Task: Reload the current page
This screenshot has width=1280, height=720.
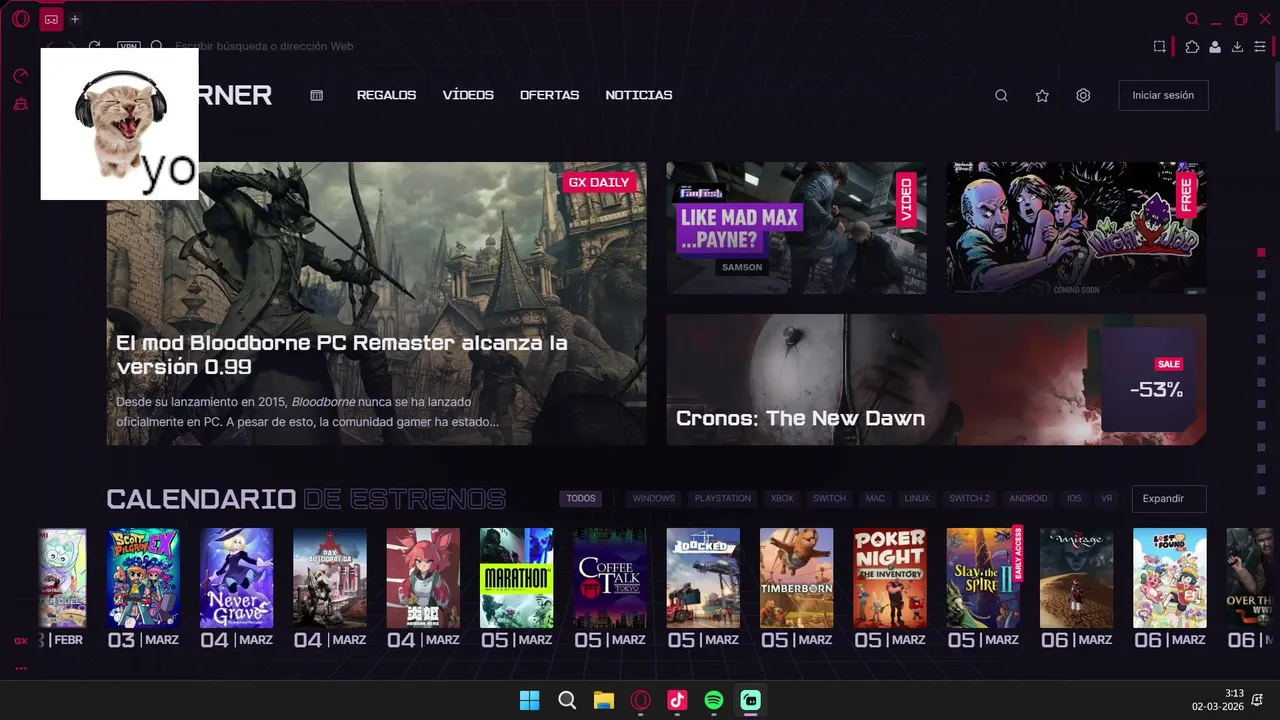Action: (x=95, y=46)
